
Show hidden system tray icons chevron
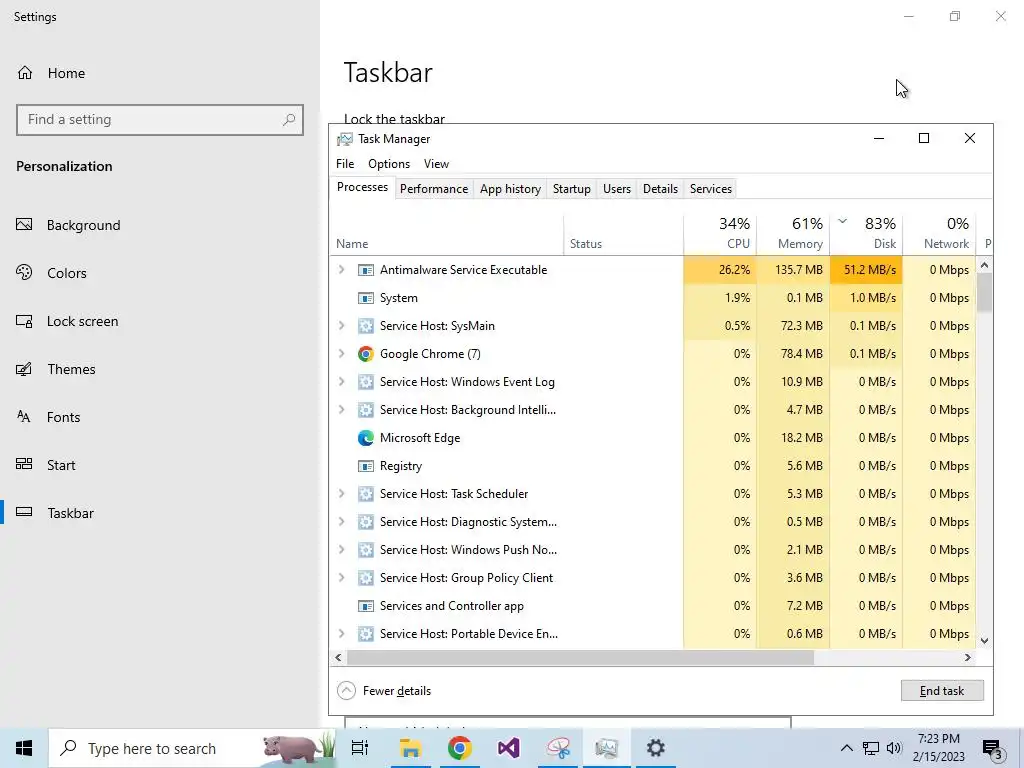(846, 748)
